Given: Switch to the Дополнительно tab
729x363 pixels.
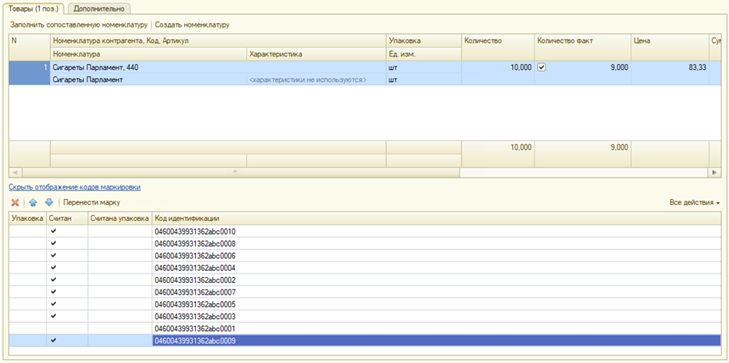Looking at the screenshot, I should coord(99,8).
